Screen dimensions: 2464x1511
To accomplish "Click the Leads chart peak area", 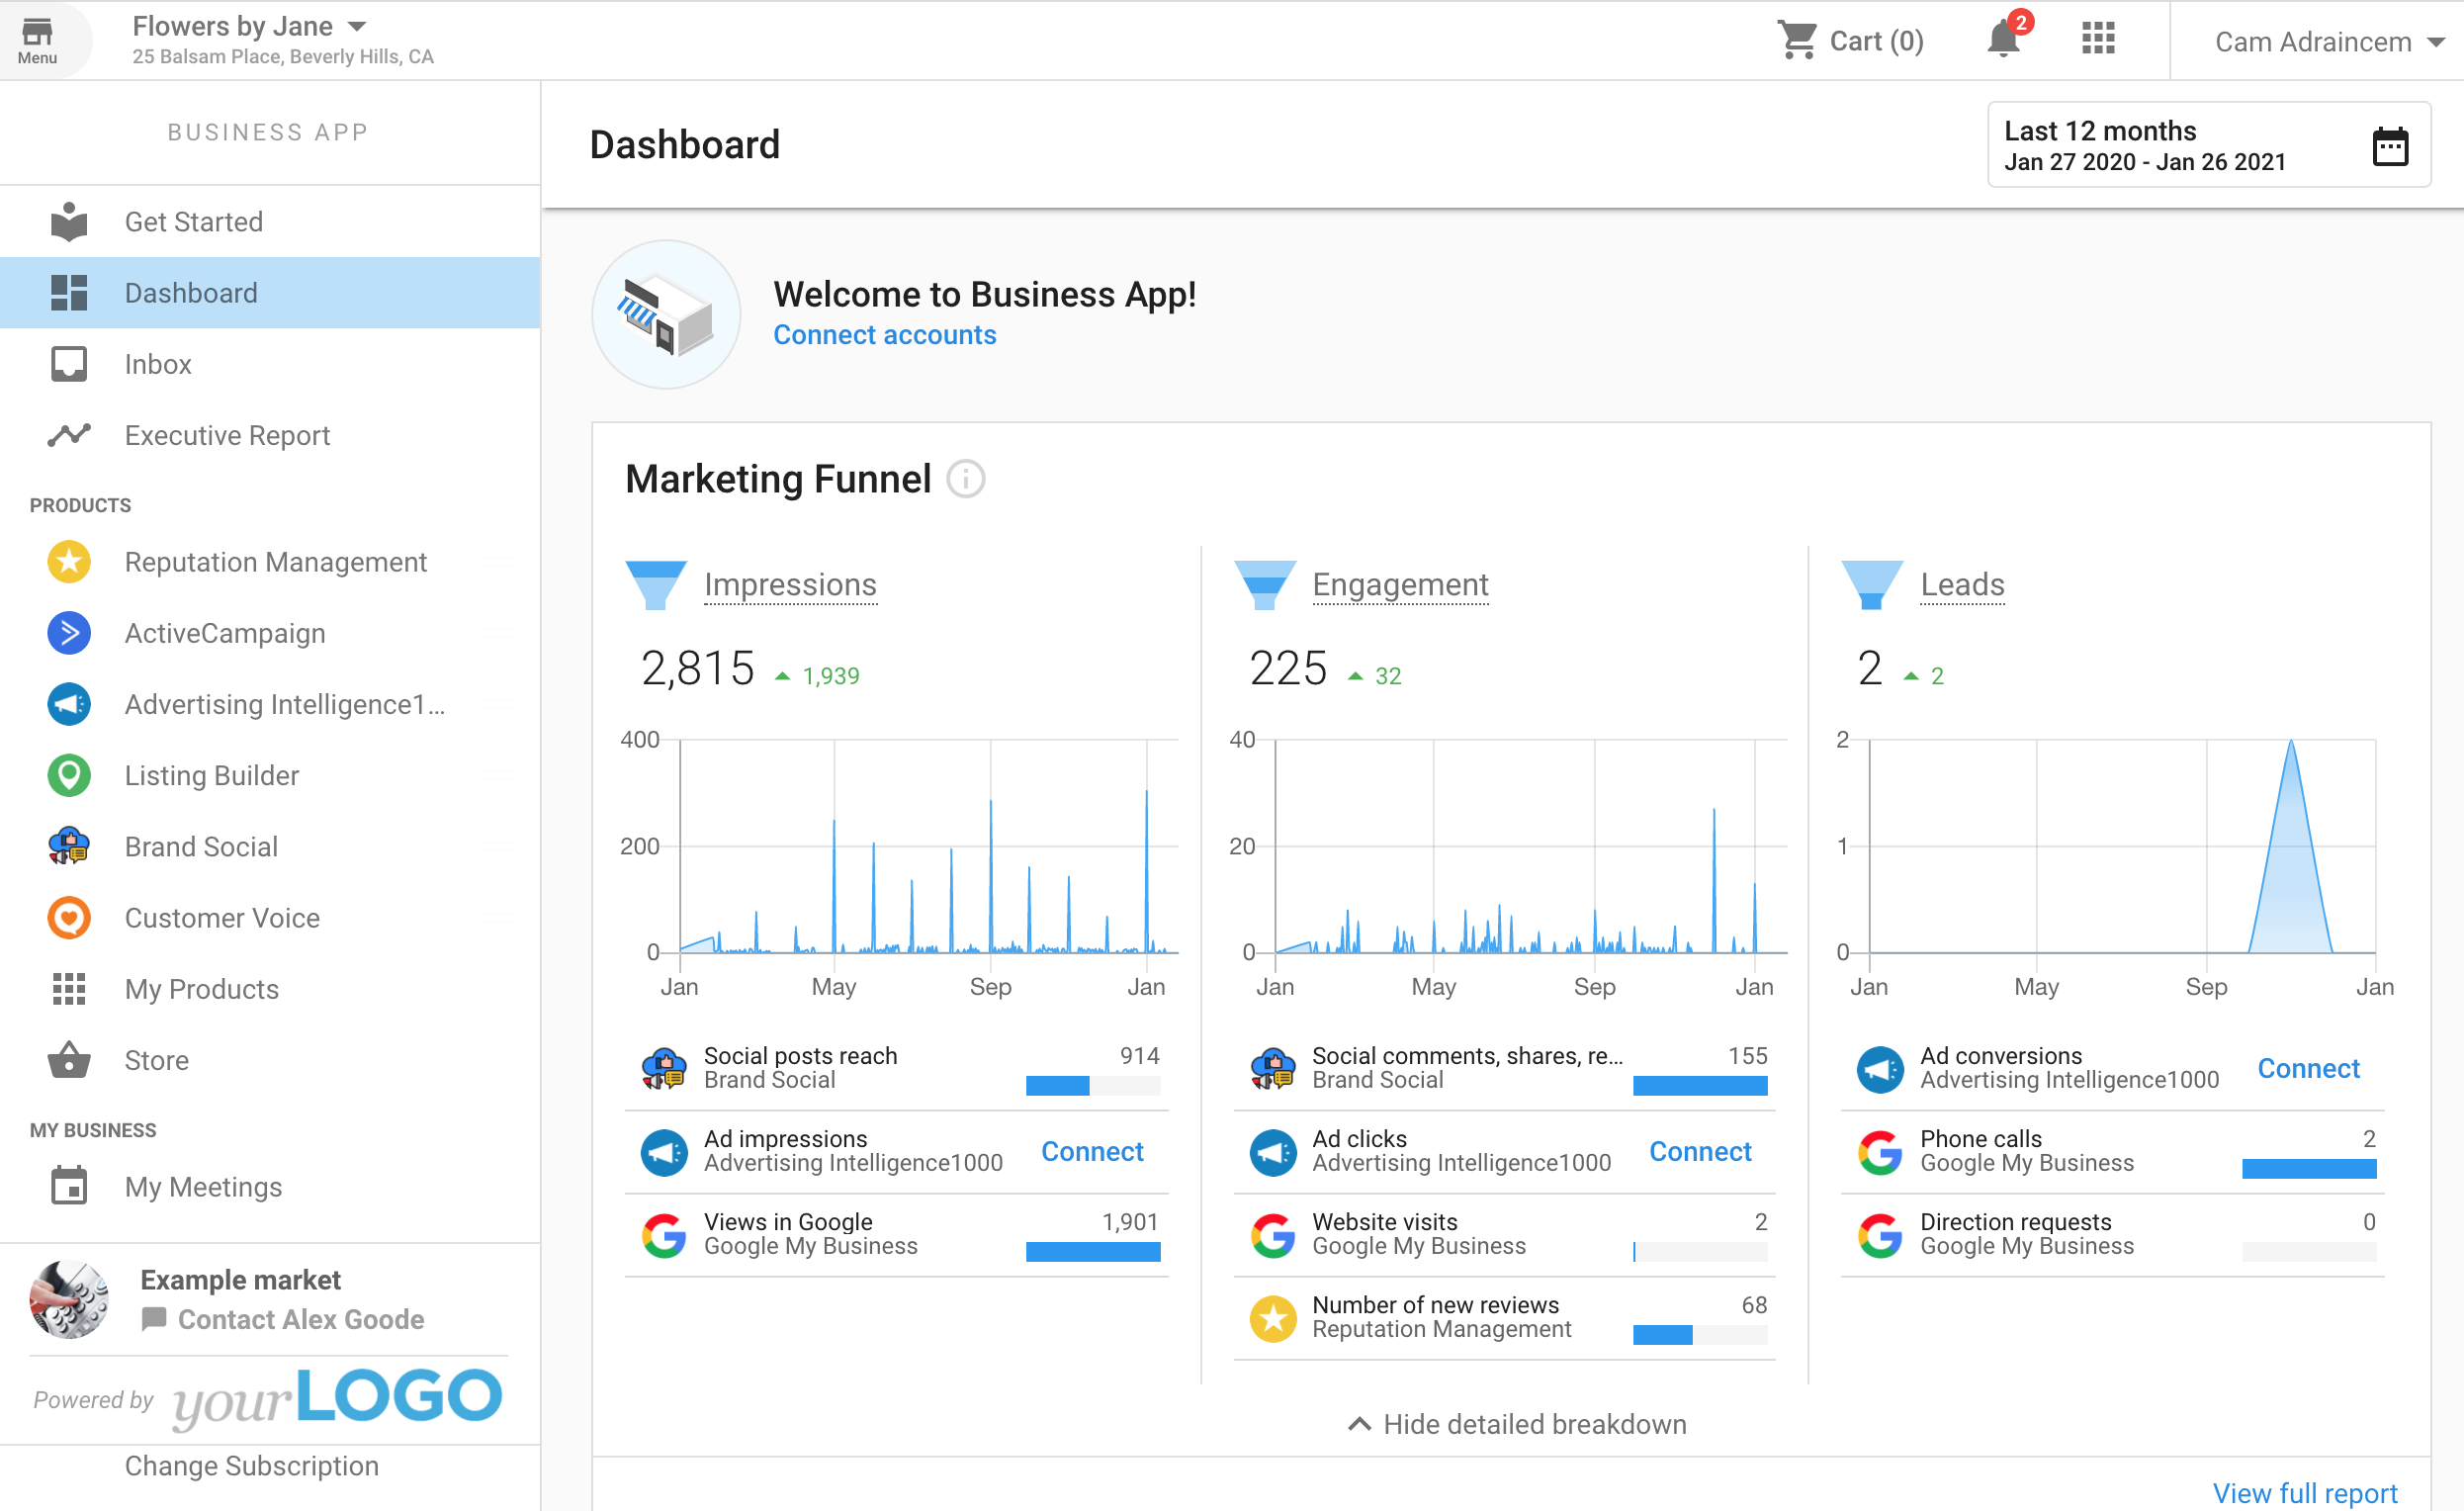I will (2291, 850).
